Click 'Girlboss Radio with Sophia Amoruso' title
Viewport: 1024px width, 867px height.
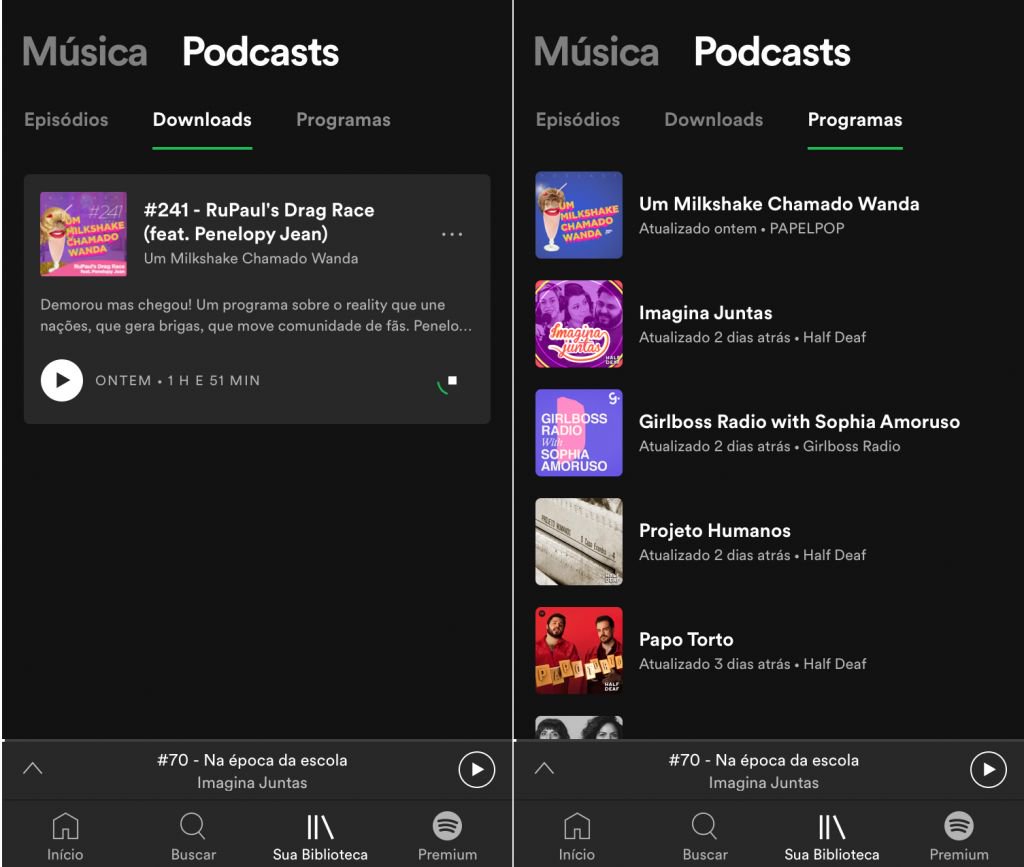pos(799,422)
